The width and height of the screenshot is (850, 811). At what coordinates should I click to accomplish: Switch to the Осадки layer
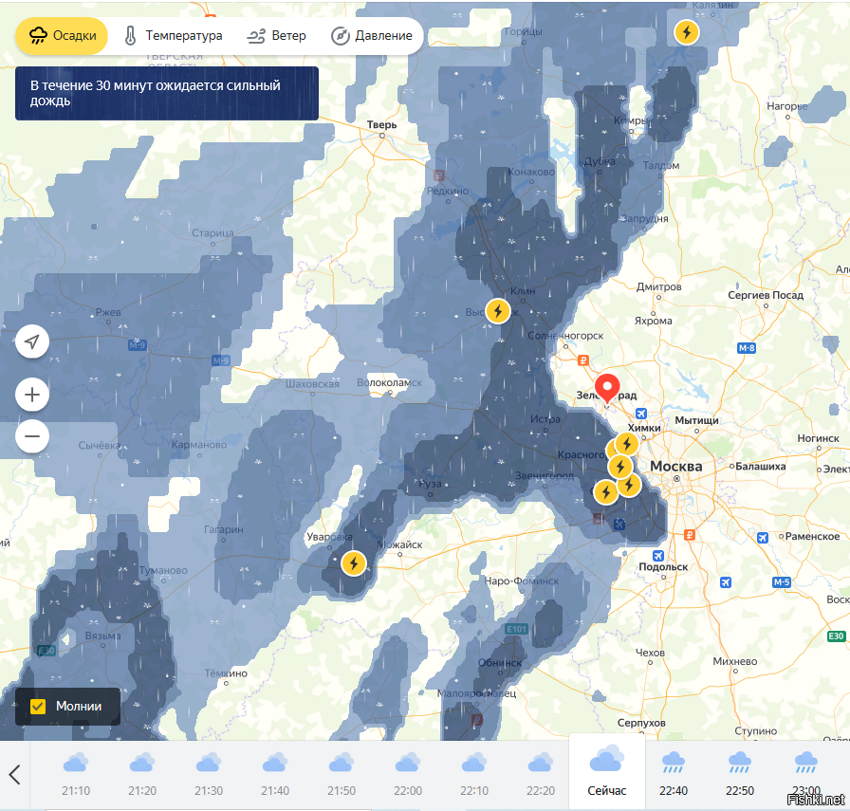pos(62,36)
